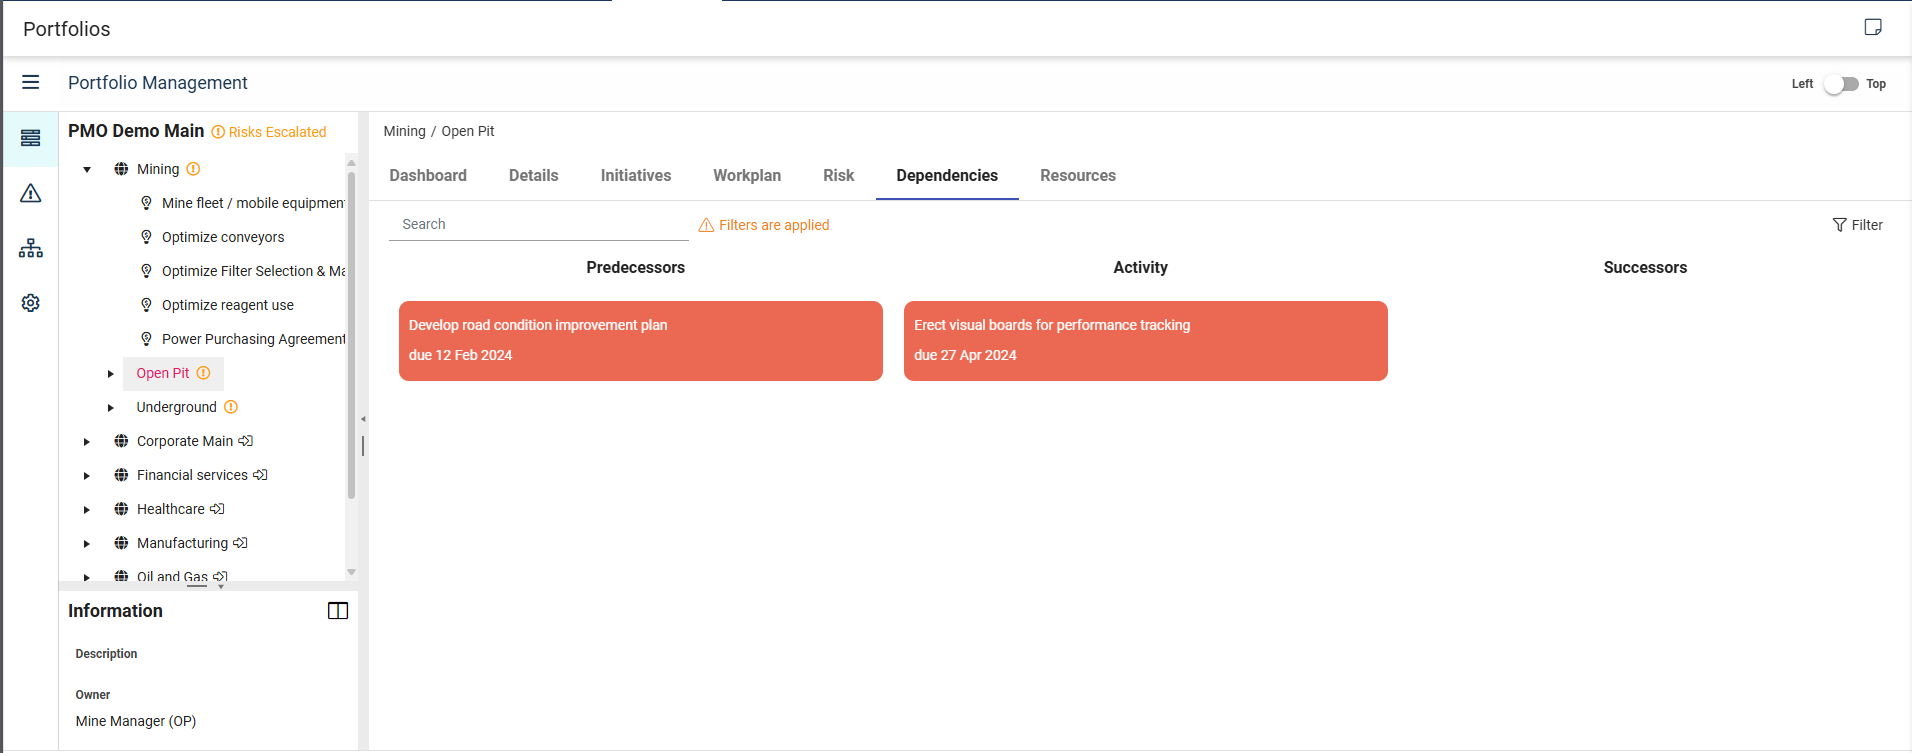Click the lightbulb icon beside Optimize conveyors
The width and height of the screenshot is (1912, 753).
146,237
